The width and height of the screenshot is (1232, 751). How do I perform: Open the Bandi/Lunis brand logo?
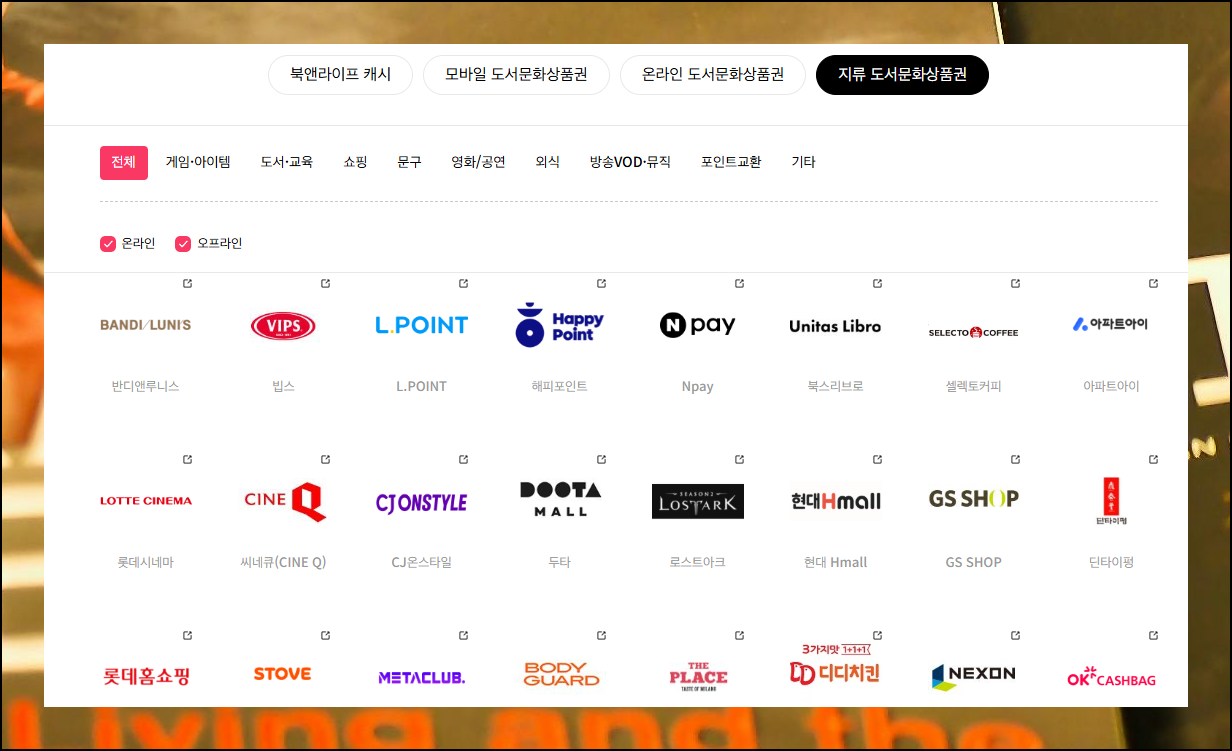[146, 325]
